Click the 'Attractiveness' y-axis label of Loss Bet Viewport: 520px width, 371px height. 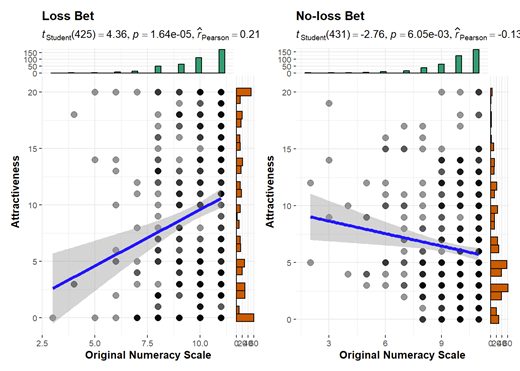[x=15, y=192]
